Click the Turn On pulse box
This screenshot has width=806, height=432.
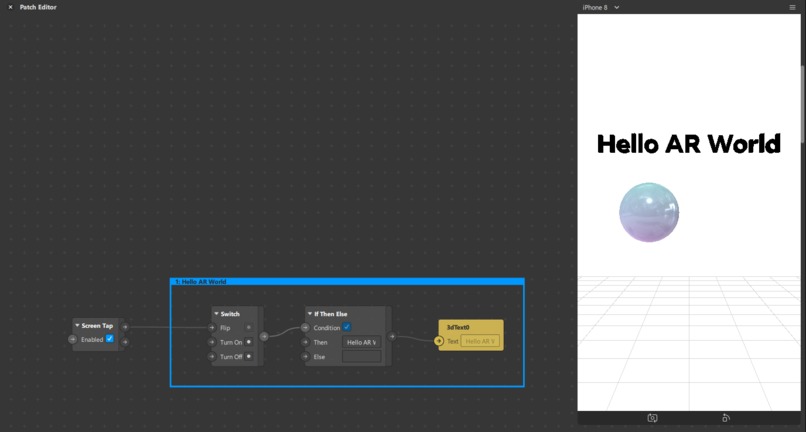point(249,342)
